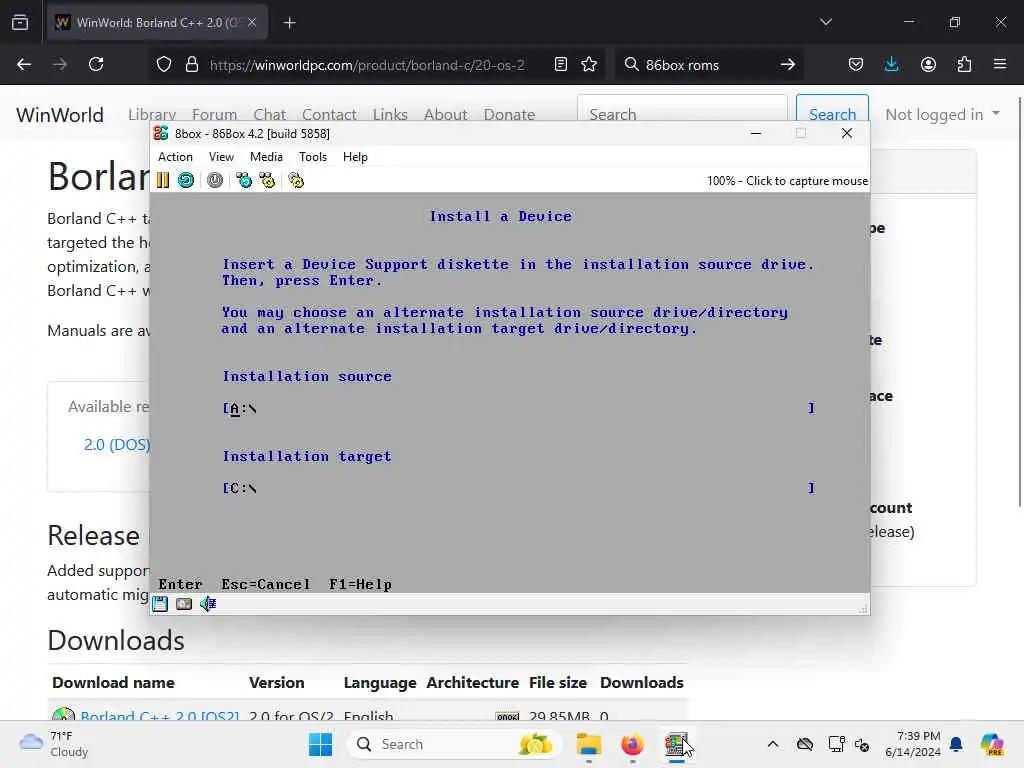
Task: Click the Download name column header
Action: tap(114, 682)
